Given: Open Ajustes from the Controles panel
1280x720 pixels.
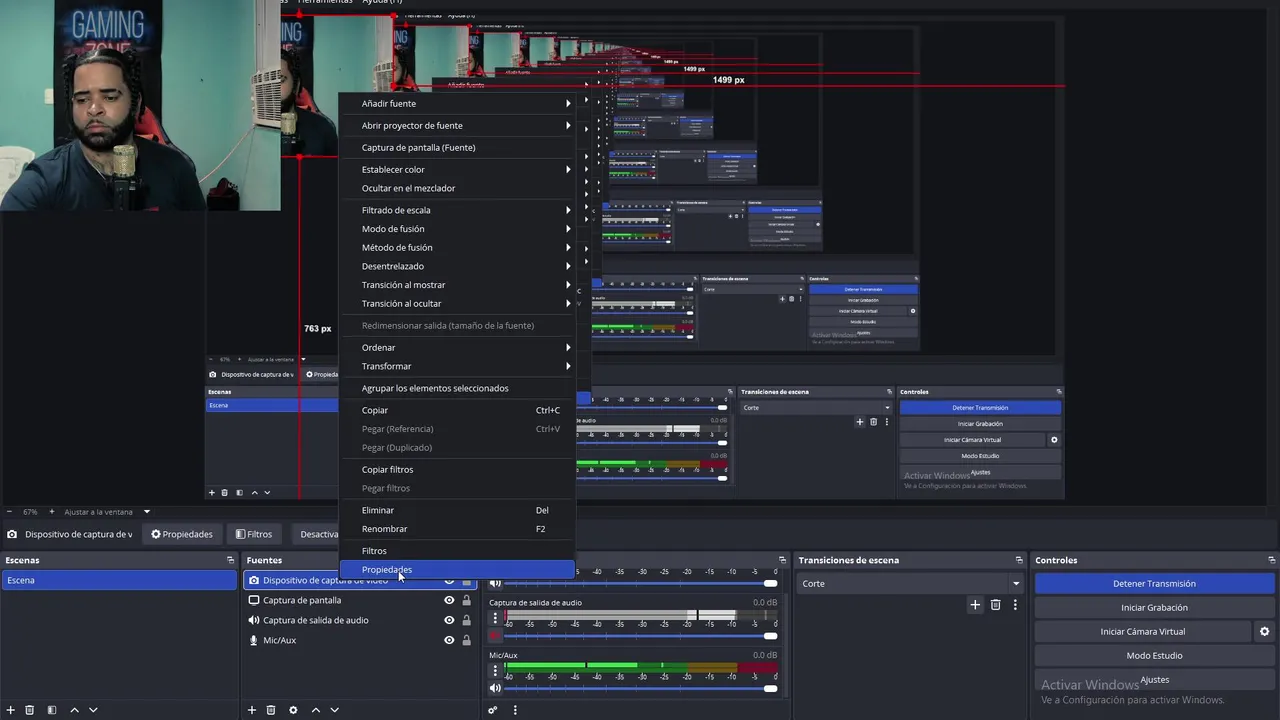Looking at the screenshot, I should (1154, 680).
